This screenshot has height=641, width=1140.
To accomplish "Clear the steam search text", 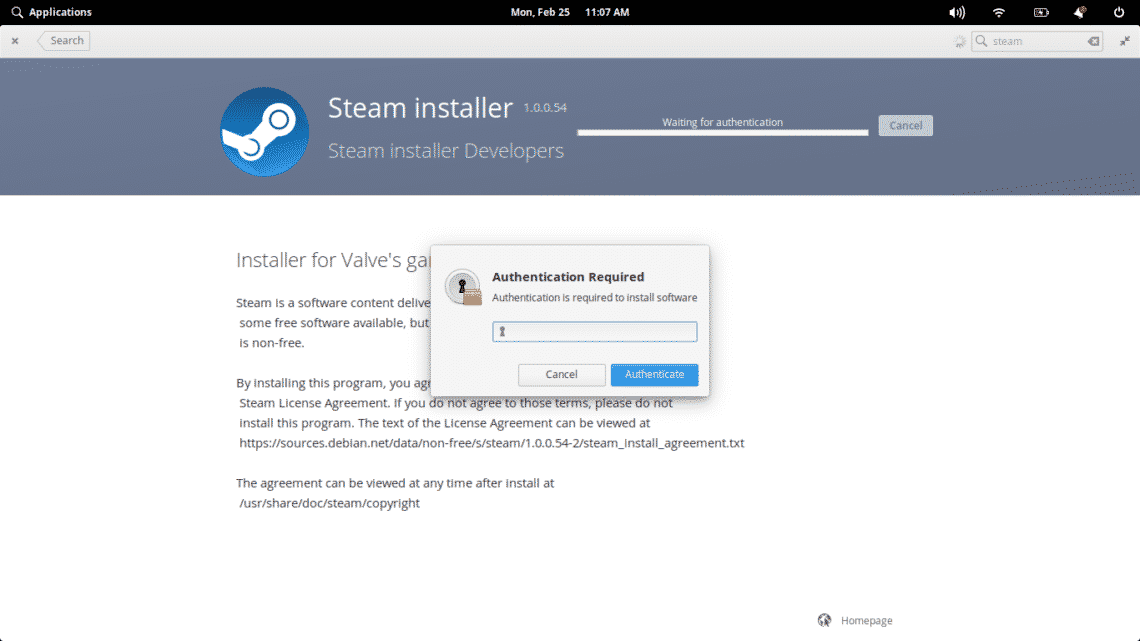I will tap(1093, 41).
